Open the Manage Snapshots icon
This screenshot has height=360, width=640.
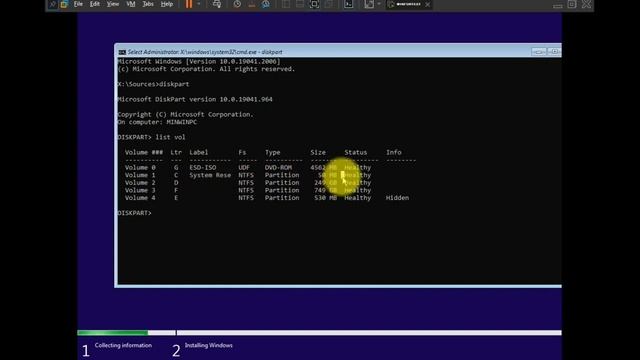[x=266, y=4]
